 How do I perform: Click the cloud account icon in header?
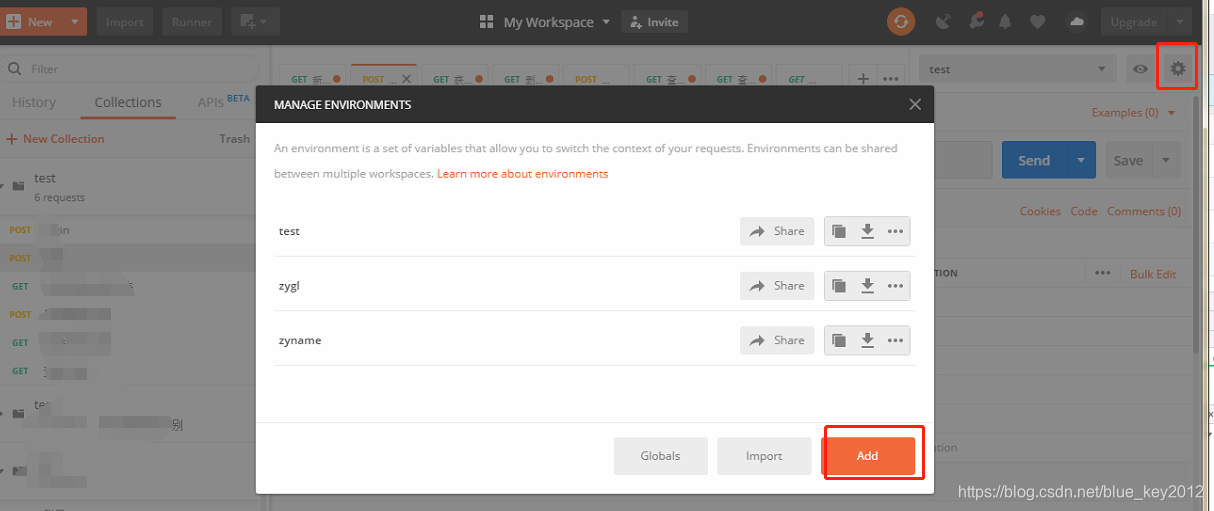(x=1076, y=21)
